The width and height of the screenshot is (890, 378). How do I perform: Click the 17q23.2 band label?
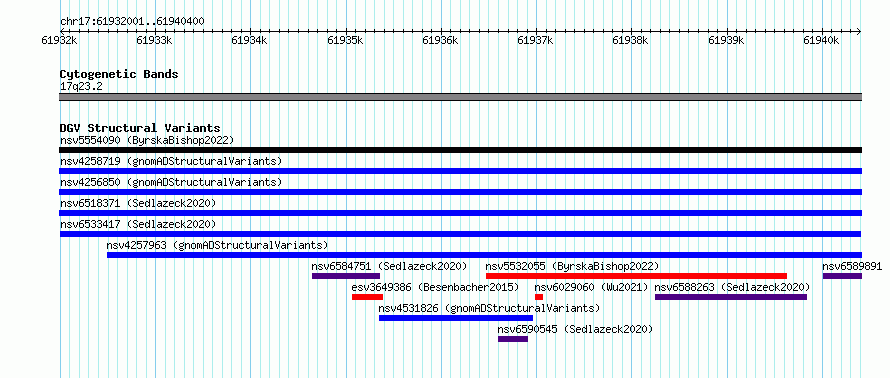coord(81,87)
